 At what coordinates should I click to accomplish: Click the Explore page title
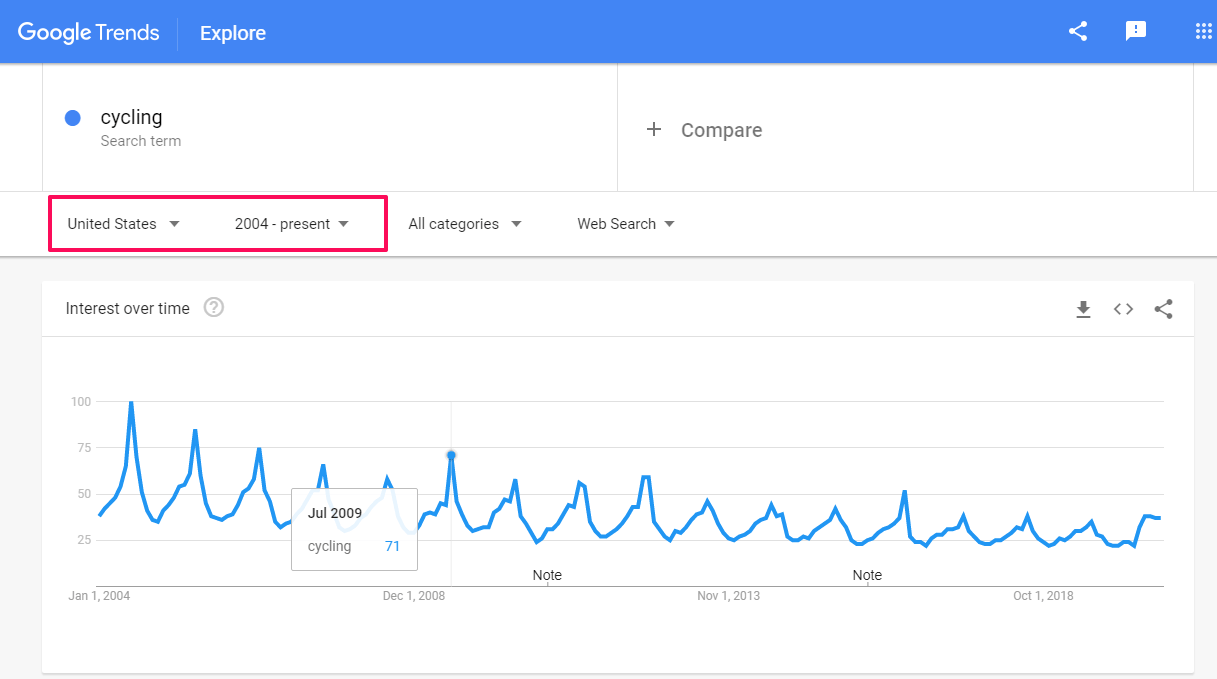233,33
